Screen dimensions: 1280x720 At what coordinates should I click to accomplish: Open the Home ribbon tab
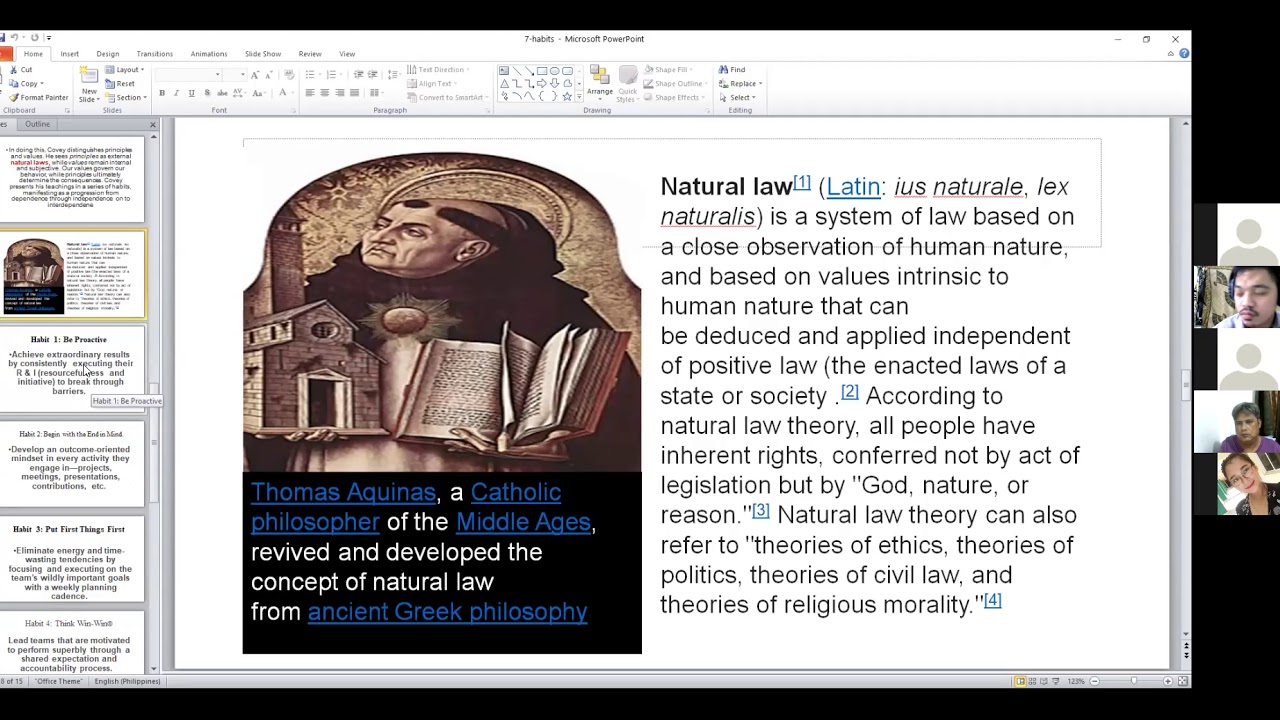click(x=33, y=54)
